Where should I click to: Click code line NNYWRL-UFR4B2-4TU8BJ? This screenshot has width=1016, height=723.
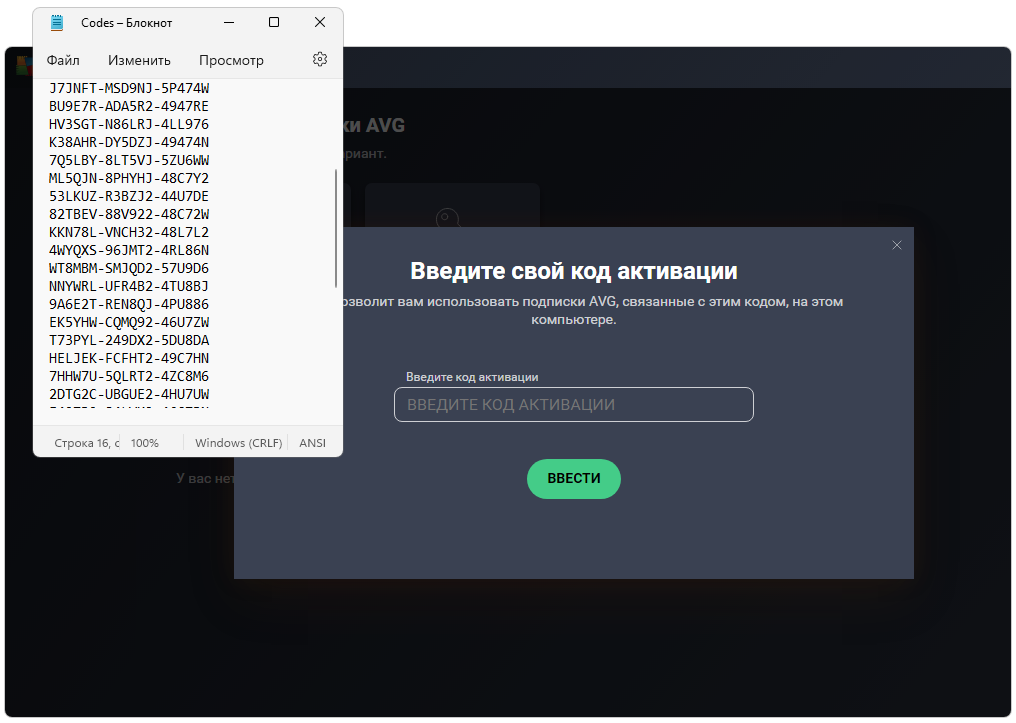coord(129,286)
